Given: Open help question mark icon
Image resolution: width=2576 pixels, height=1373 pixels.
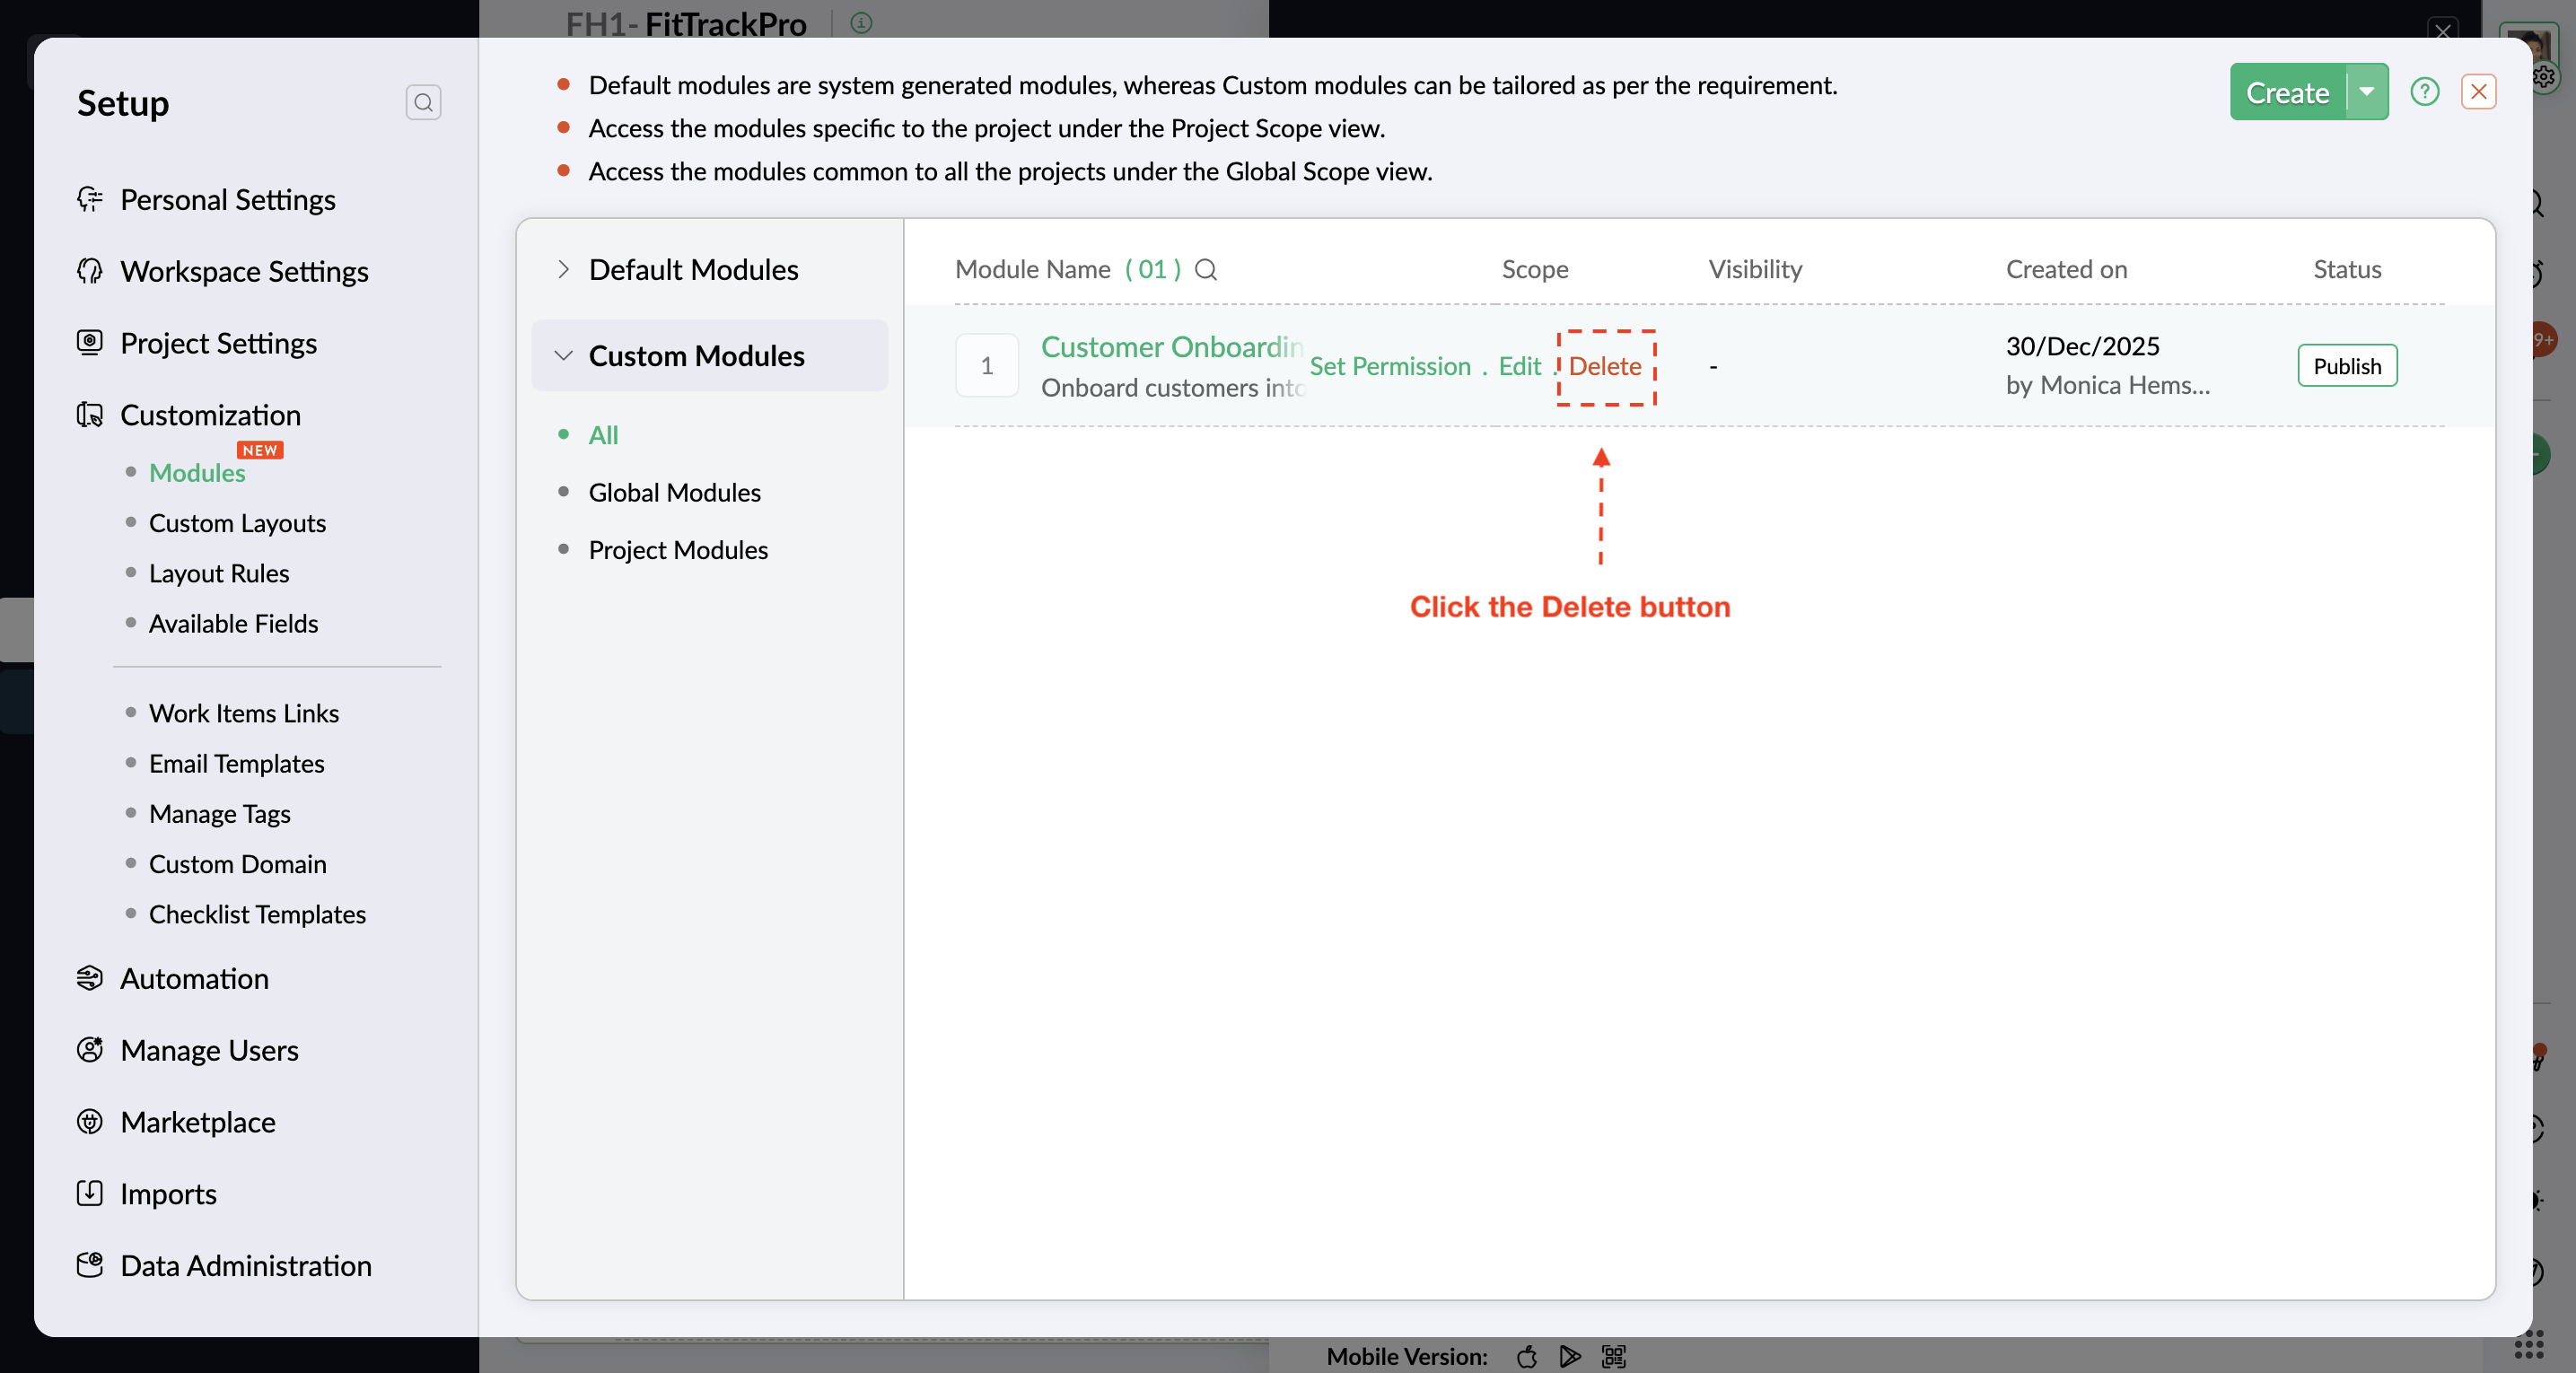Looking at the screenshot, I should point(2424,92).
